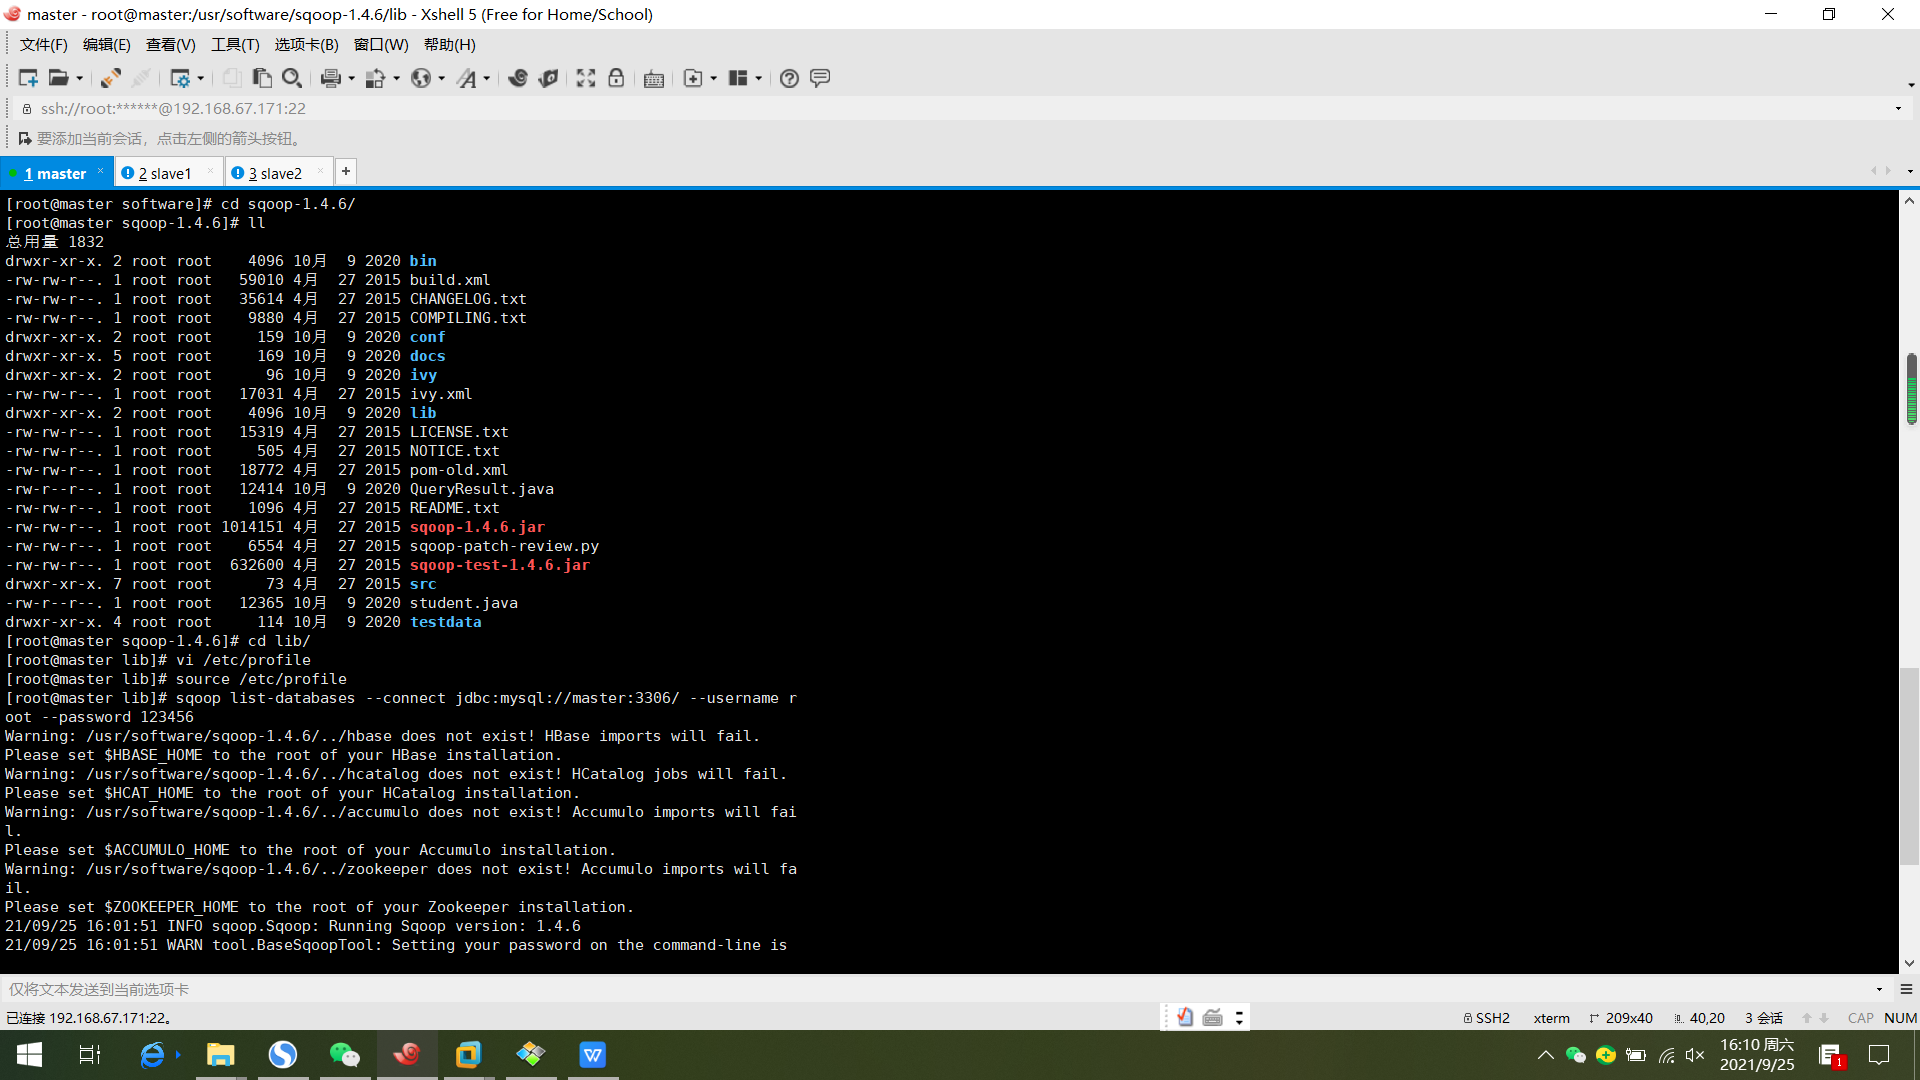Open the Find magnifier tool

click(x=292, y=78)
